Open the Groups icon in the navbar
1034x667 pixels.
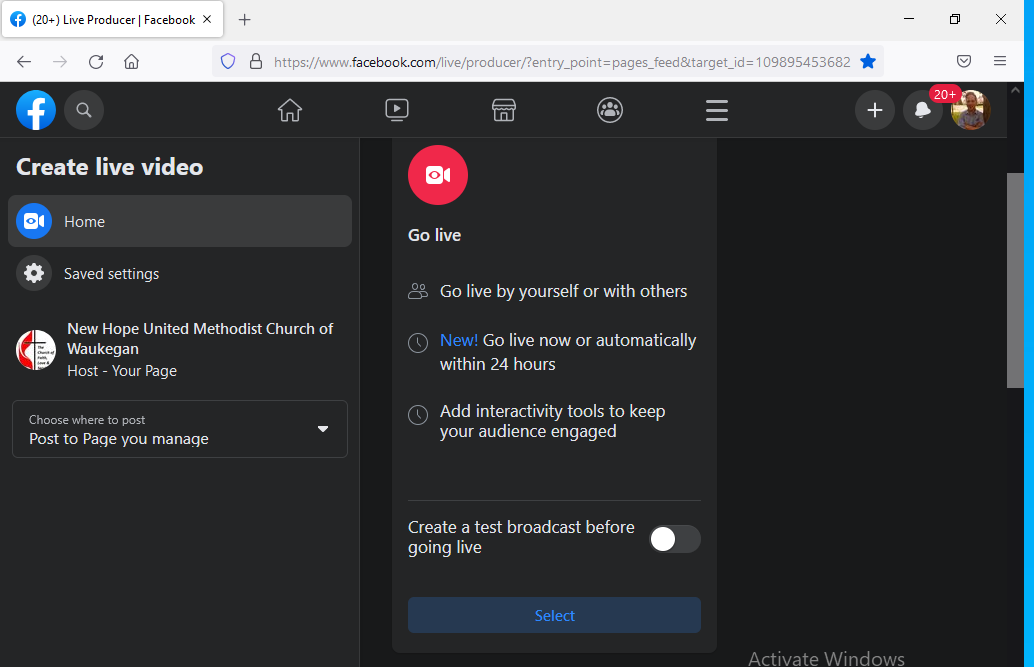pos(610,110)
